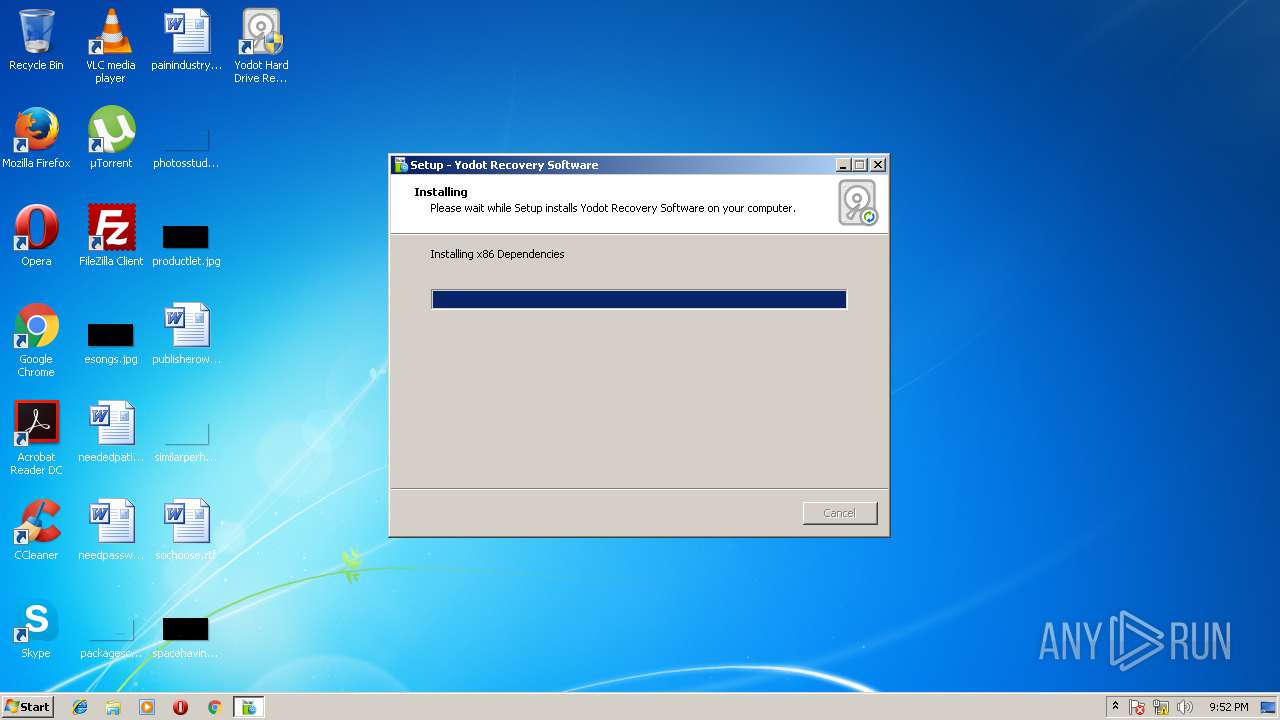Viewport: 1280px width, 720px height.
Task: Launch Skype desktop shortcut
Action: [36, 628]
